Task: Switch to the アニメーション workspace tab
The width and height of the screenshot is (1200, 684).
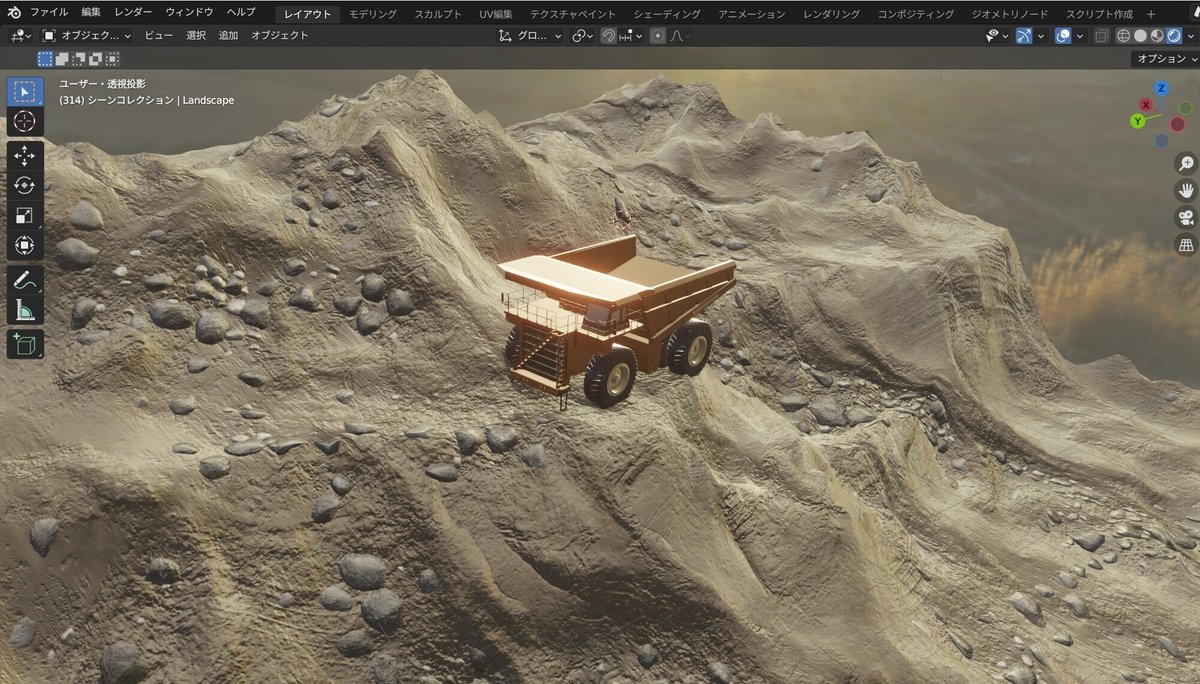Action: [752, 14]
